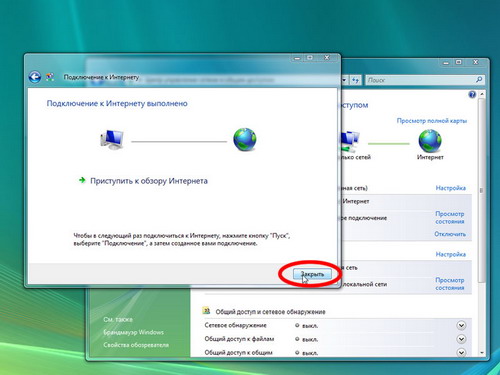Maximize the Network Center background window
This screenshot has width=500, height=375.
point(459,62)
